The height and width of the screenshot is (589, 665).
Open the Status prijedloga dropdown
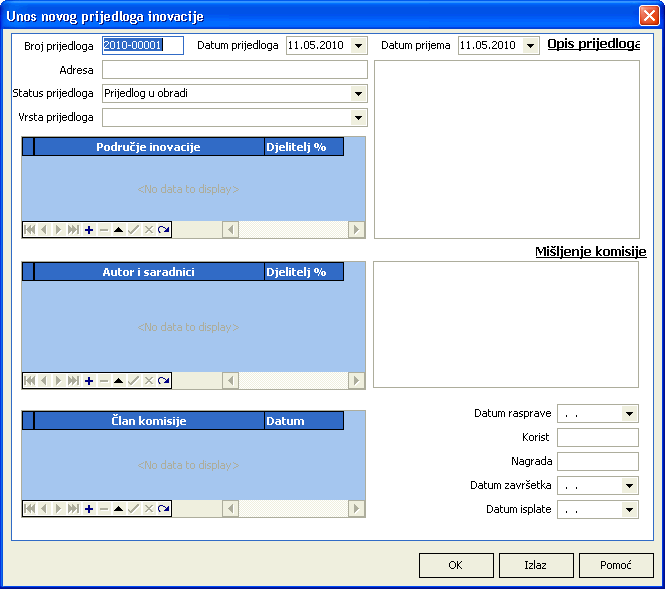click(359, 94)
